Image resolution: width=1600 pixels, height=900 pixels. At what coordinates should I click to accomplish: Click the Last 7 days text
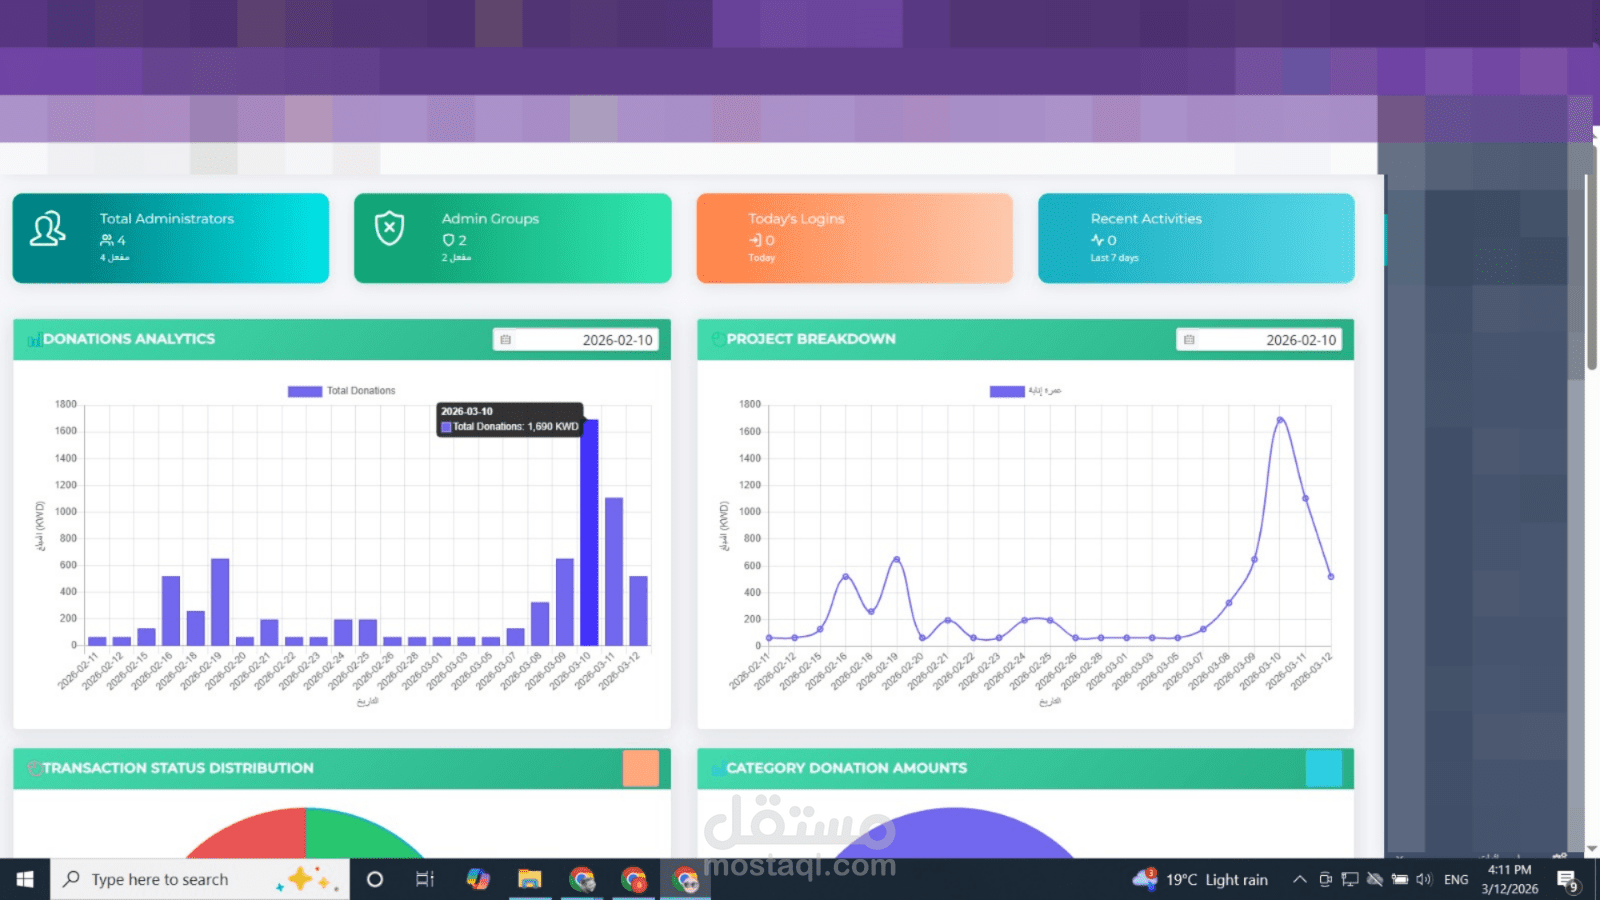(x=1114, y=258)
